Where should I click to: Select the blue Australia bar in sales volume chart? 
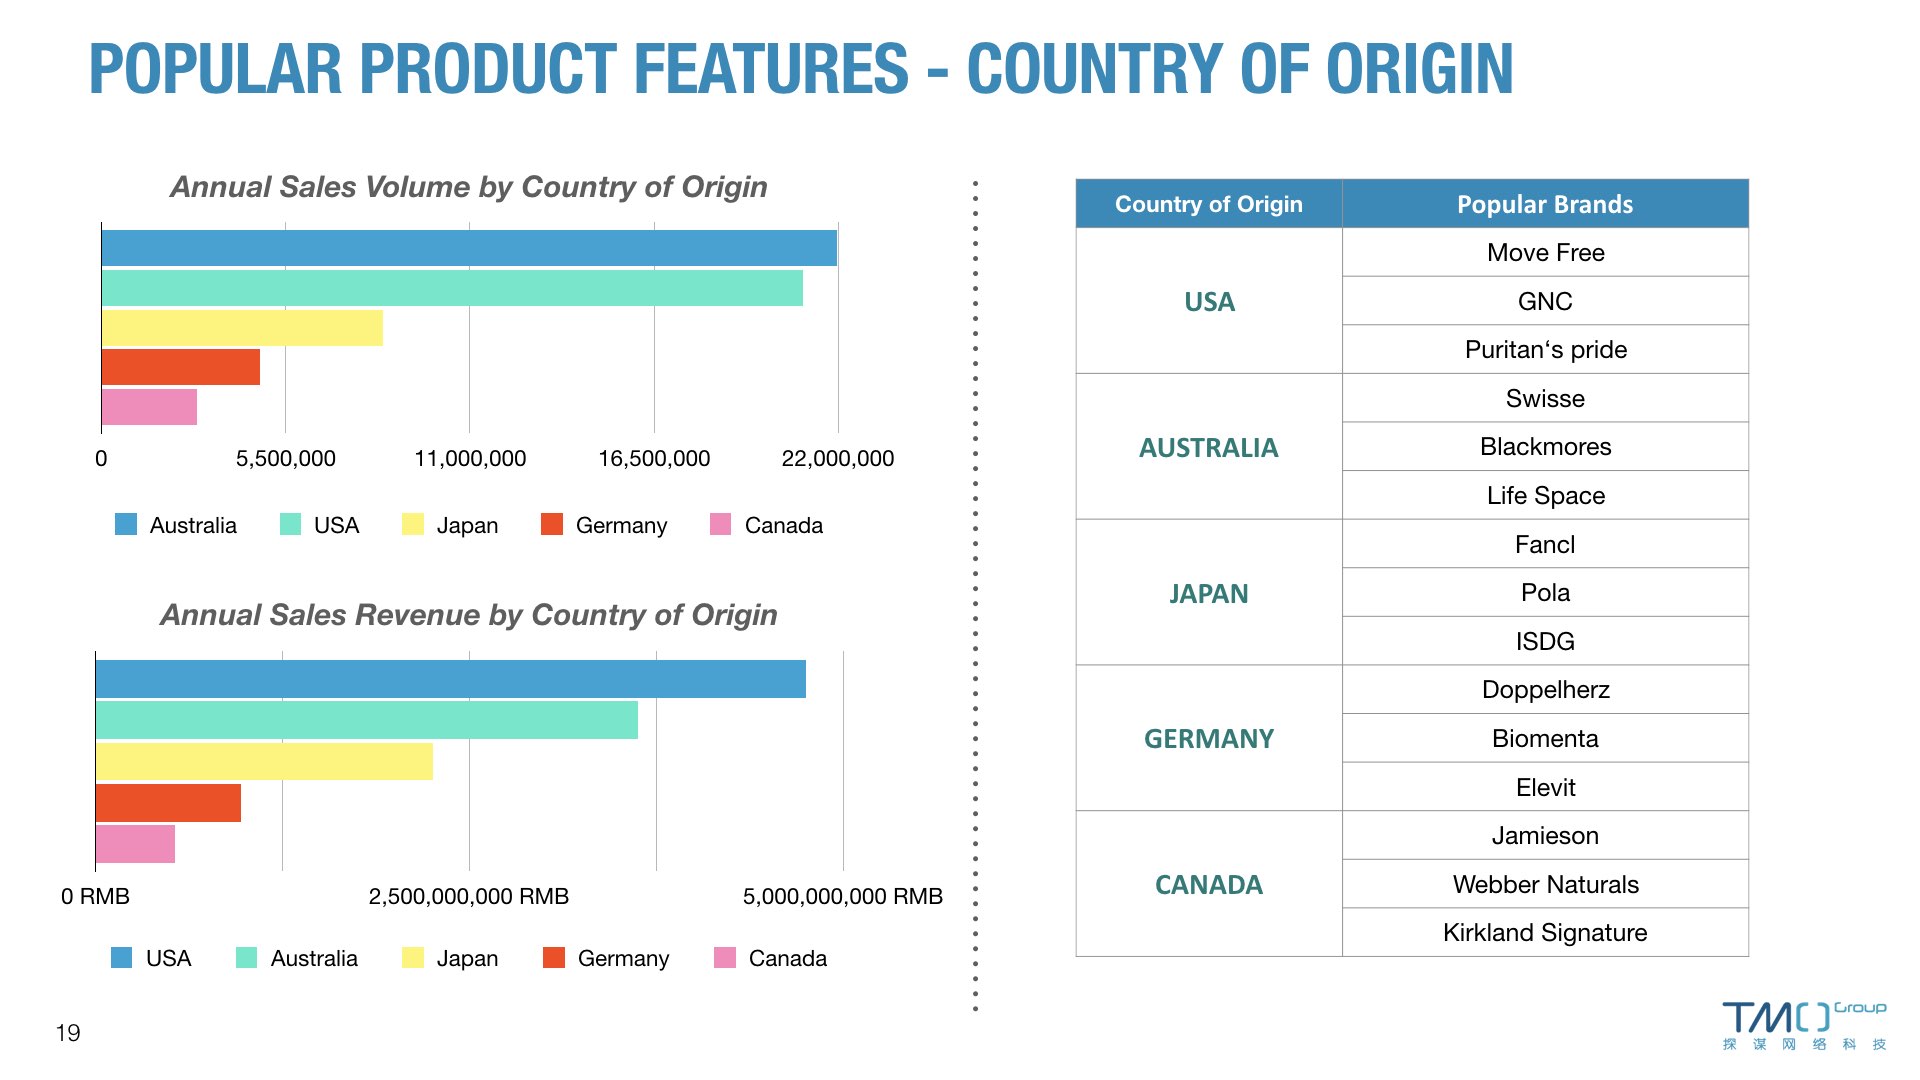click(469, 248)
